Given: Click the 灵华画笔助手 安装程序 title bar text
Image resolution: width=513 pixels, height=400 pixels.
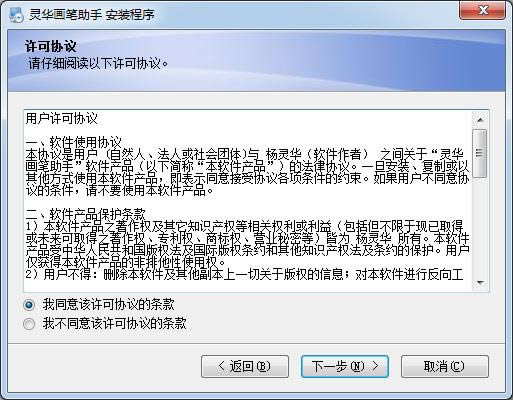Looking at the screenshot, I should click(92, 15).
